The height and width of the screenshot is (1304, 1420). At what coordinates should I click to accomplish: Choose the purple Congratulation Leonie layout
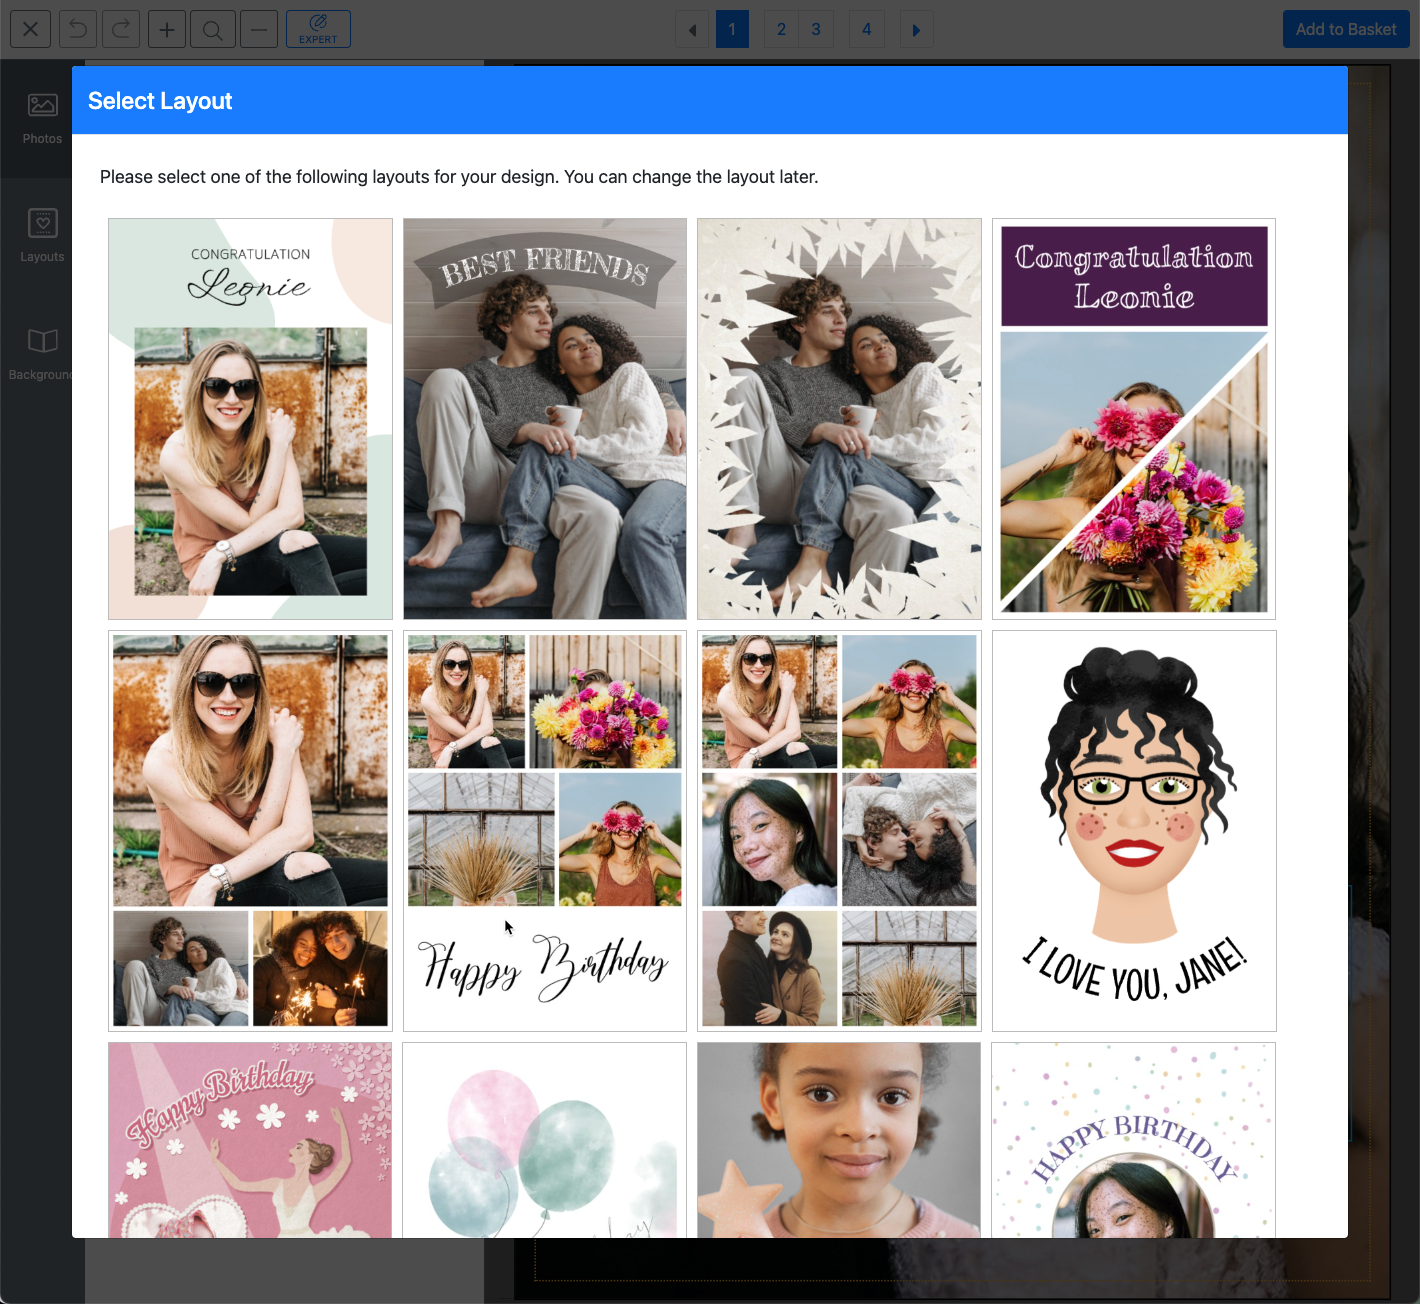[1134, 419]
